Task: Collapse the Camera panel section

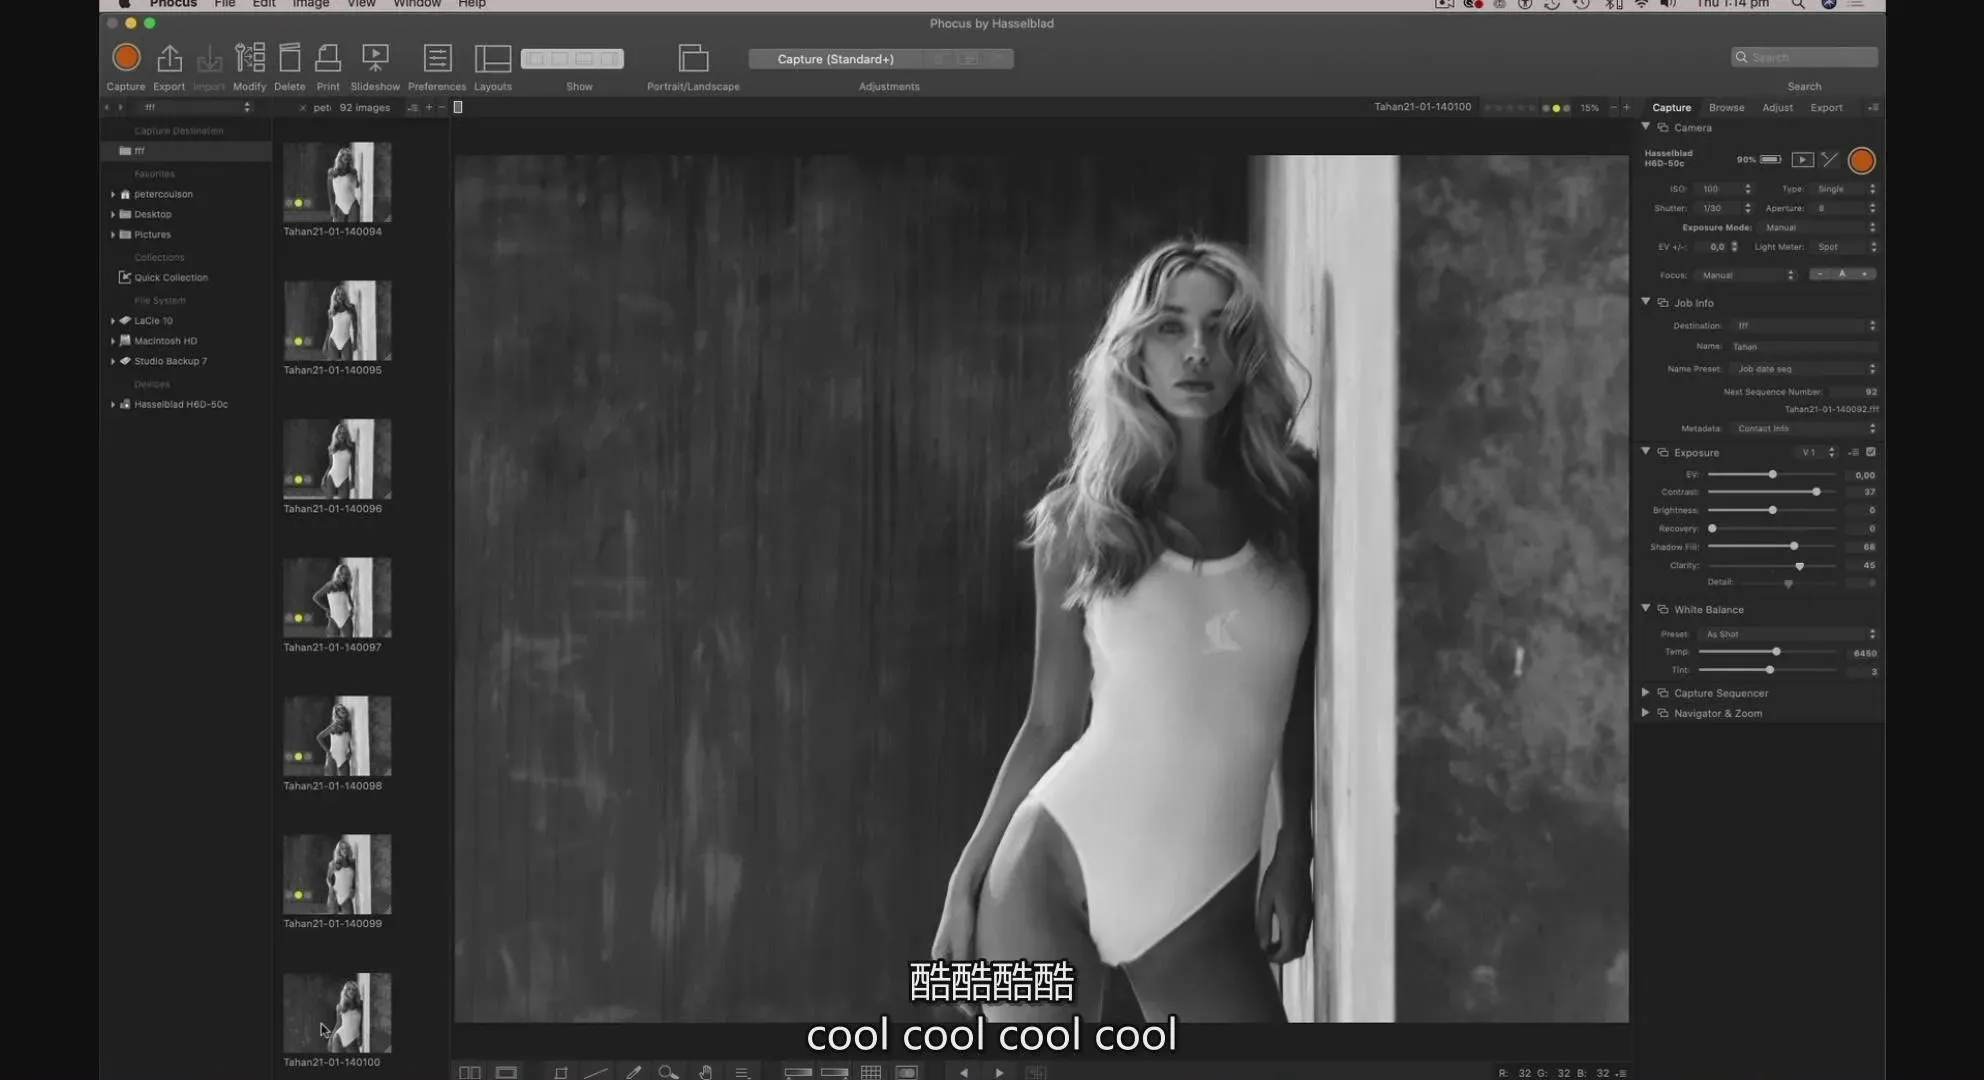Action: pyautogui.click(x=1646, y=127)
